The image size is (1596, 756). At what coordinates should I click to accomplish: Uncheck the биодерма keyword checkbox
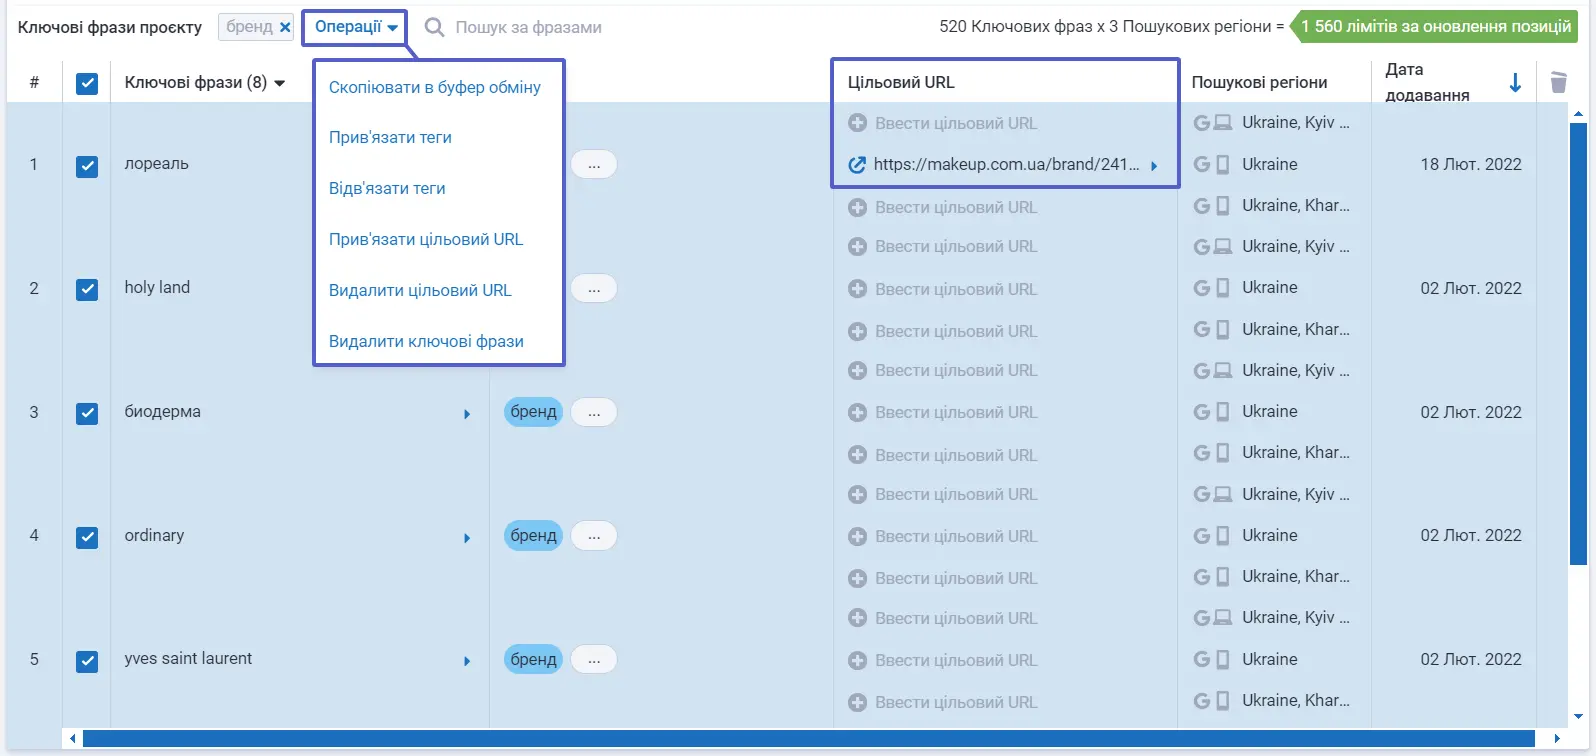[x=87, y=414]
